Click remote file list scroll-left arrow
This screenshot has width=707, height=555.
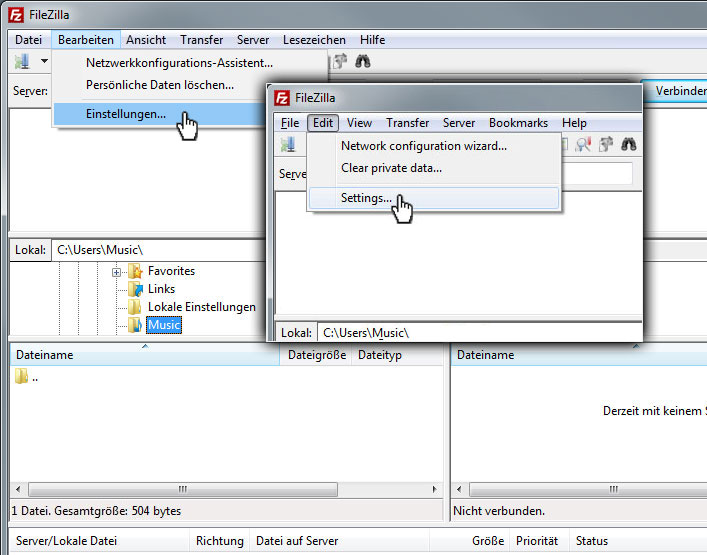coord(459,489)
